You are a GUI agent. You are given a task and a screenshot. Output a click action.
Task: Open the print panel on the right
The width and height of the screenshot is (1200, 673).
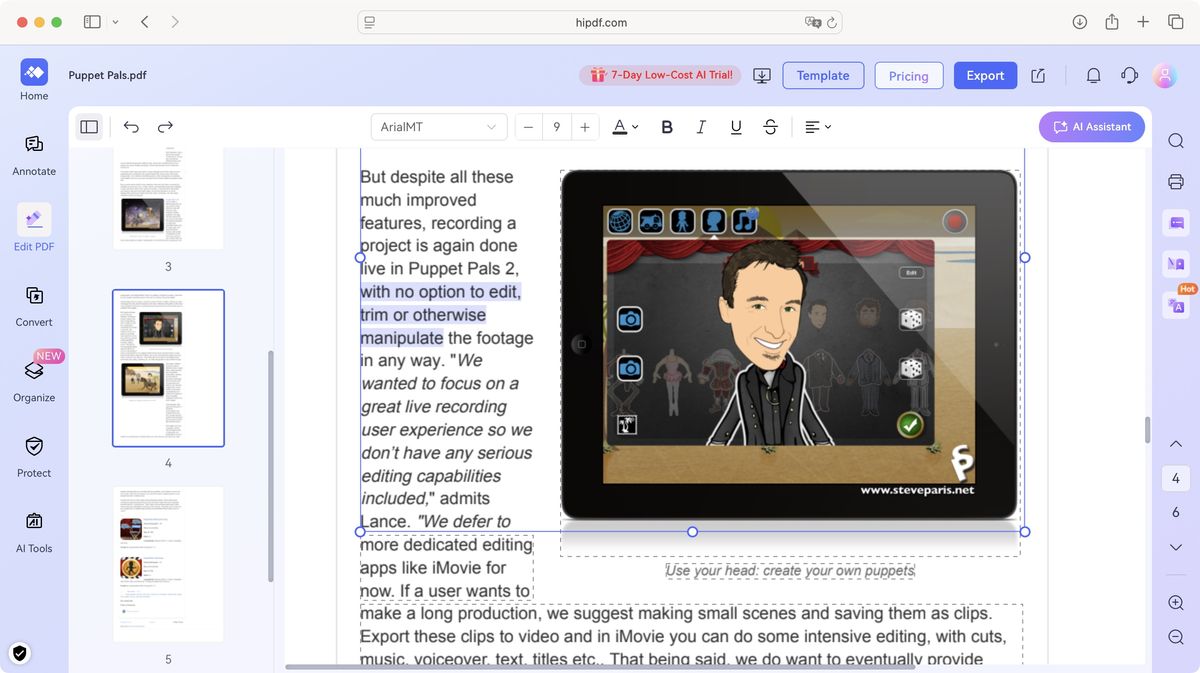[1175, 182]
